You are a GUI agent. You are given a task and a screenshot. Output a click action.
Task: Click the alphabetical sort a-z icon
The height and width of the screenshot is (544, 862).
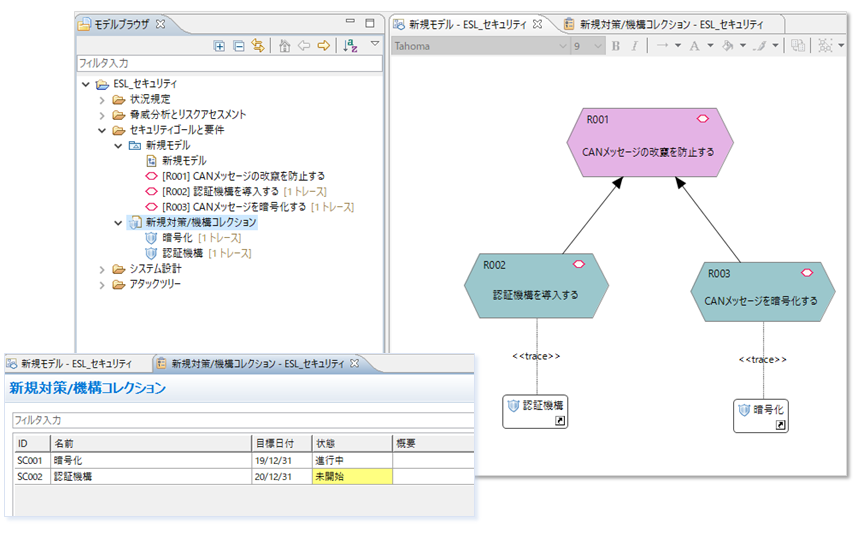(350, 46)
